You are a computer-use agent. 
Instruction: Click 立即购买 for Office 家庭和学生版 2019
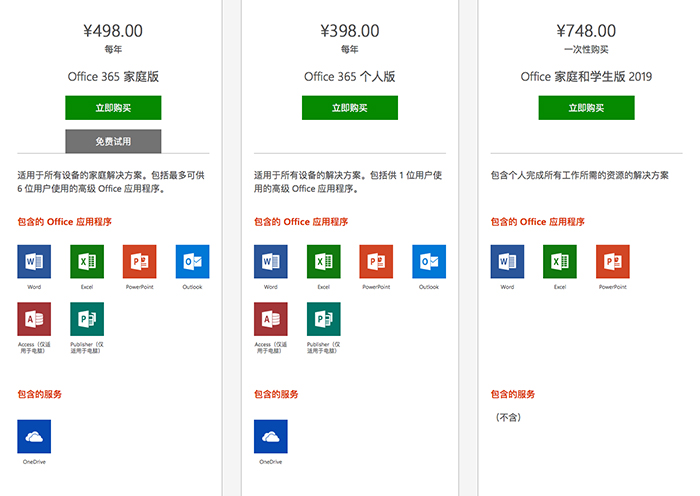click(x=586, y=108)
